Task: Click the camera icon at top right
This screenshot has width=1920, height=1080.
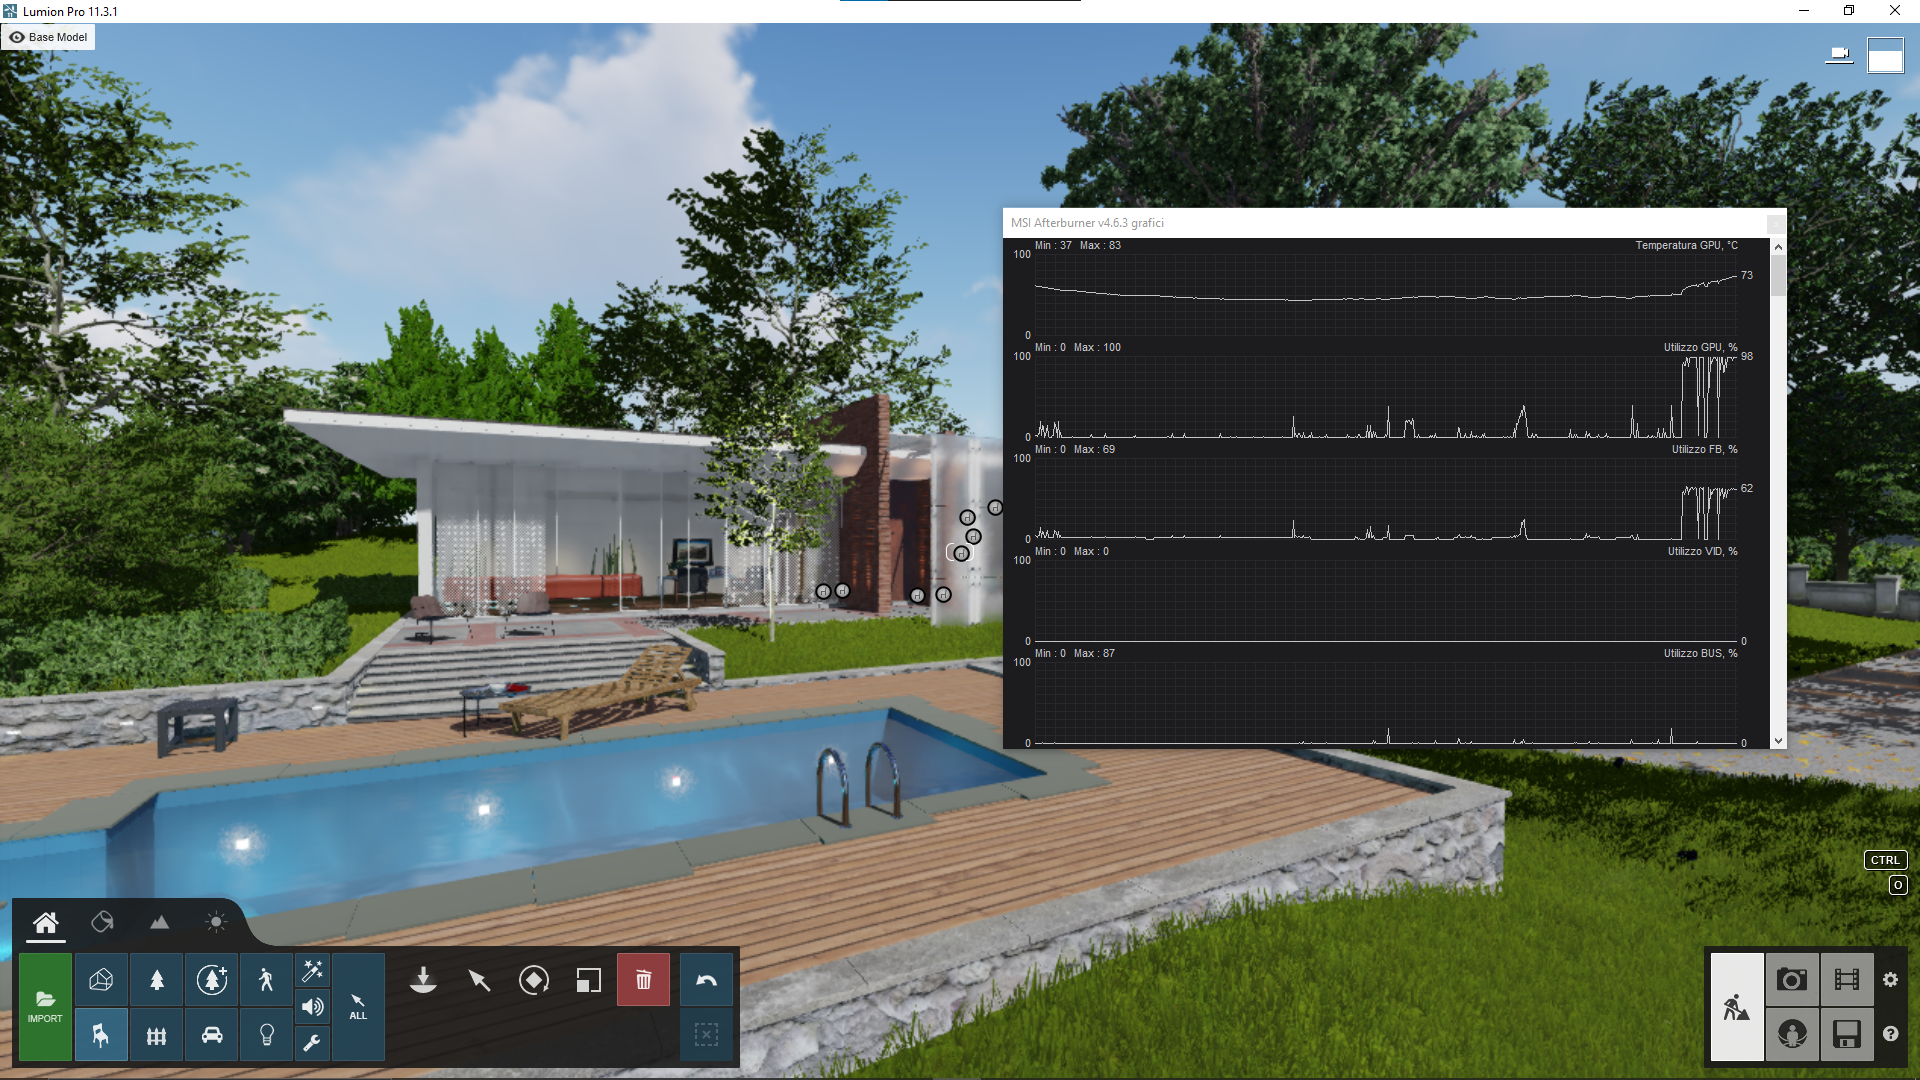Action: coord(1839,54)
